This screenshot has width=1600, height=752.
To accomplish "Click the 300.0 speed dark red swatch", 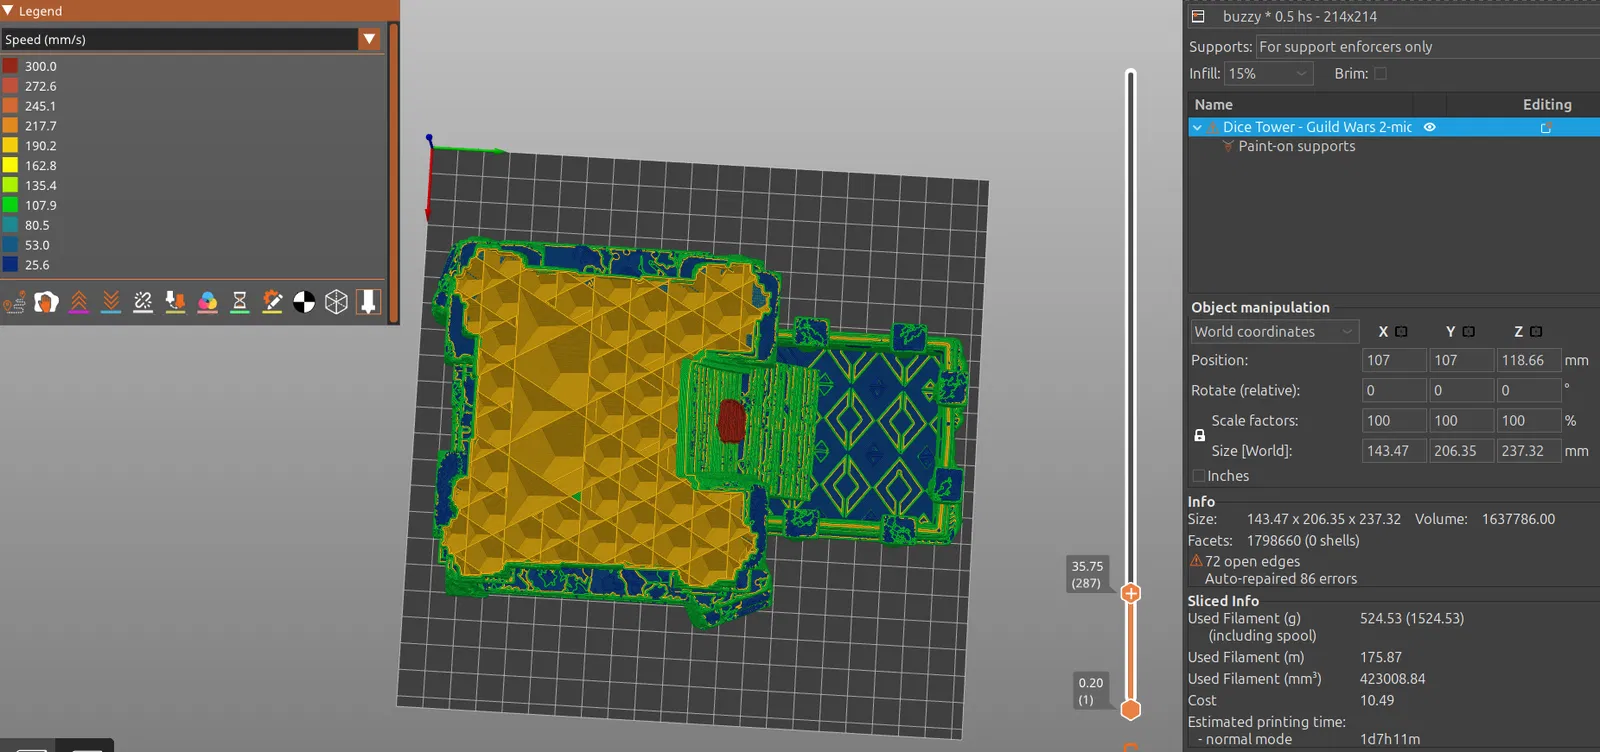I will (x=10, y=66).
